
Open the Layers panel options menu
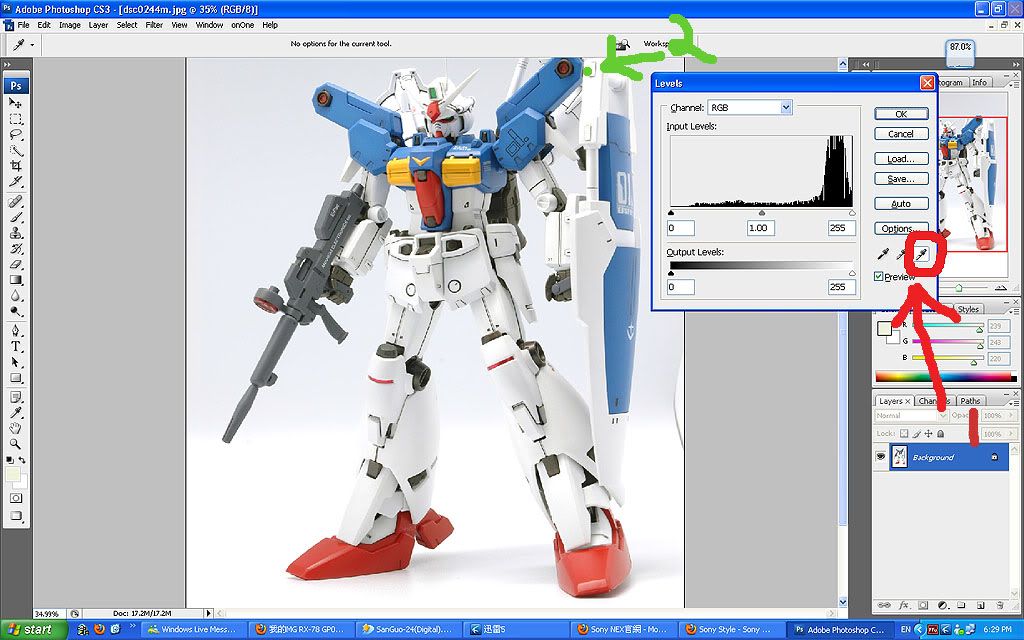1014,403
